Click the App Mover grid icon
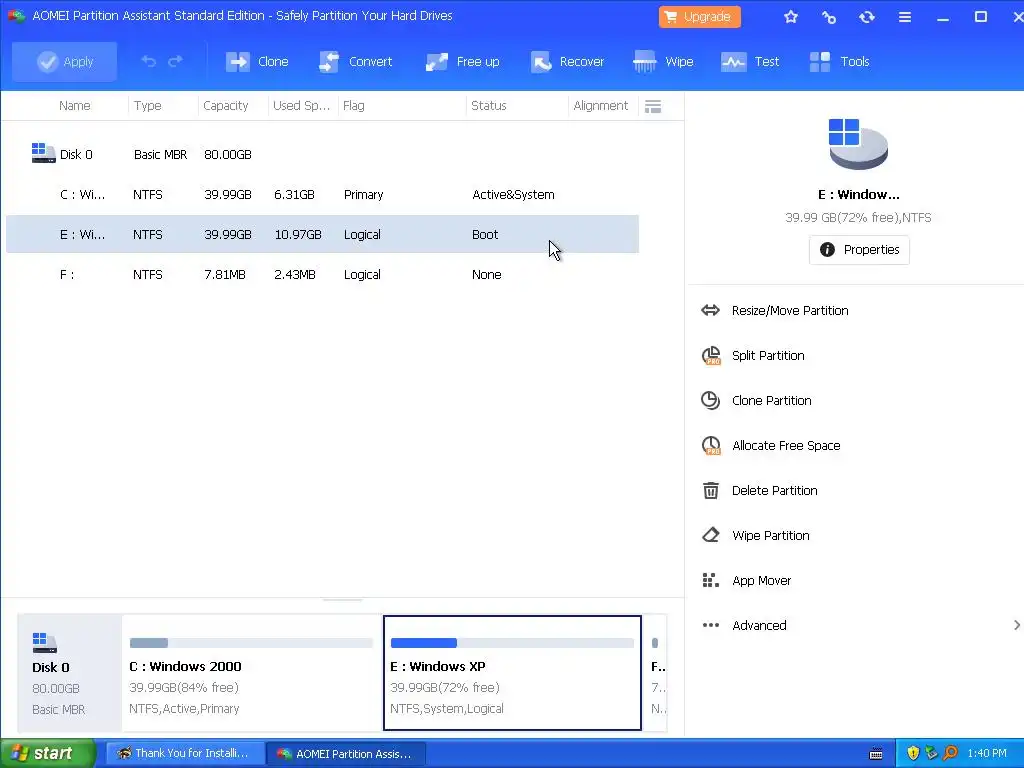Viewport: 1024px width, 768px height. pyautogui.click(x=711, y=581)
